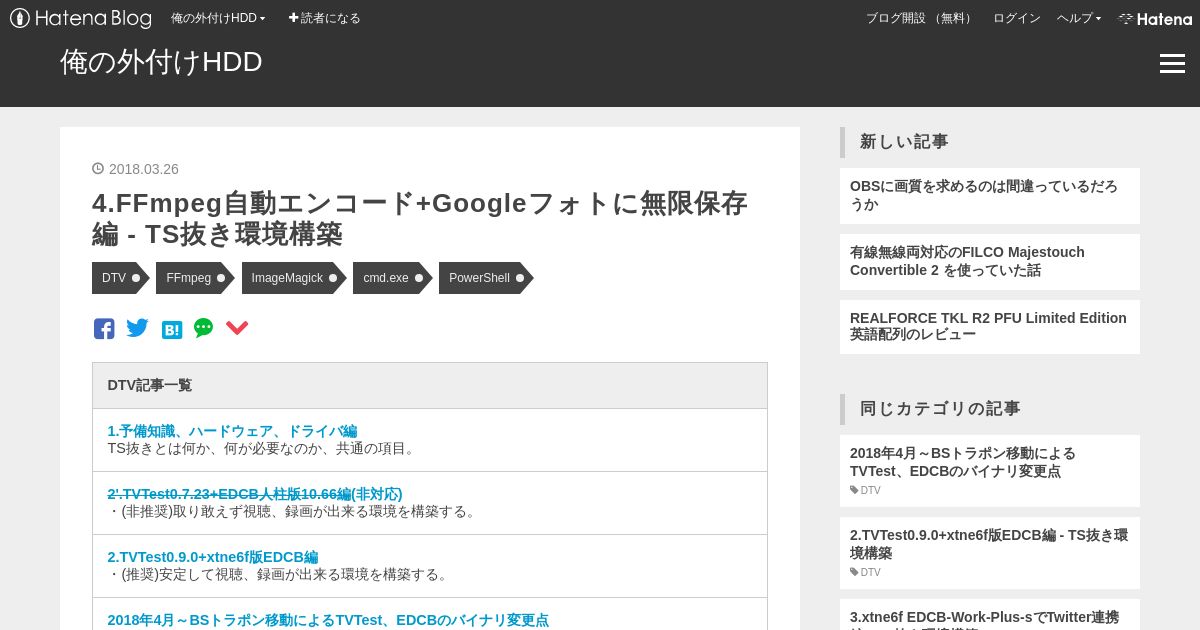Go to blog title 俺の外付けHDD
Viewport: 1200px width, 630px height.
point(161,62)
